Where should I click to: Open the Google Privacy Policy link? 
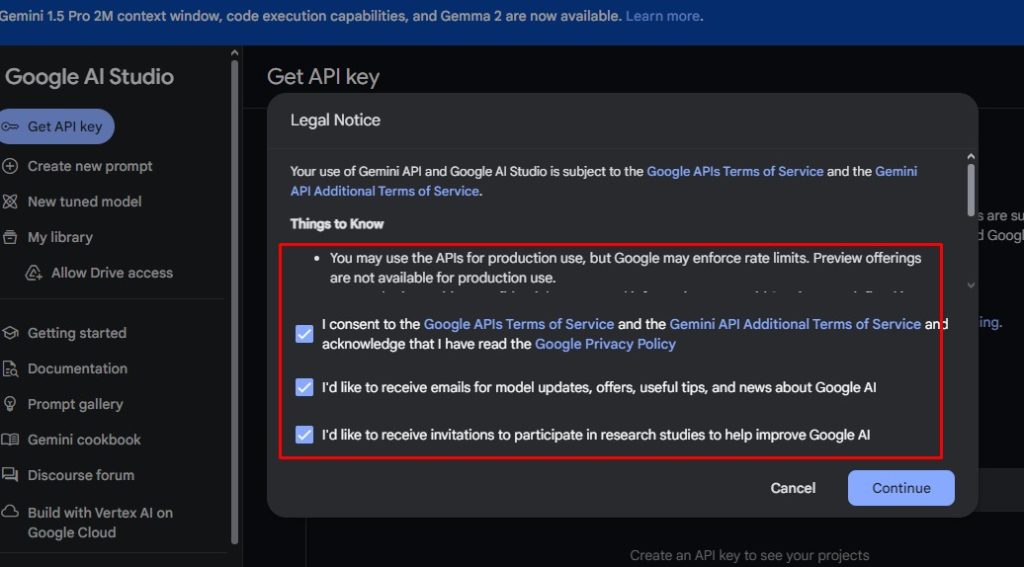coord(605,344)
